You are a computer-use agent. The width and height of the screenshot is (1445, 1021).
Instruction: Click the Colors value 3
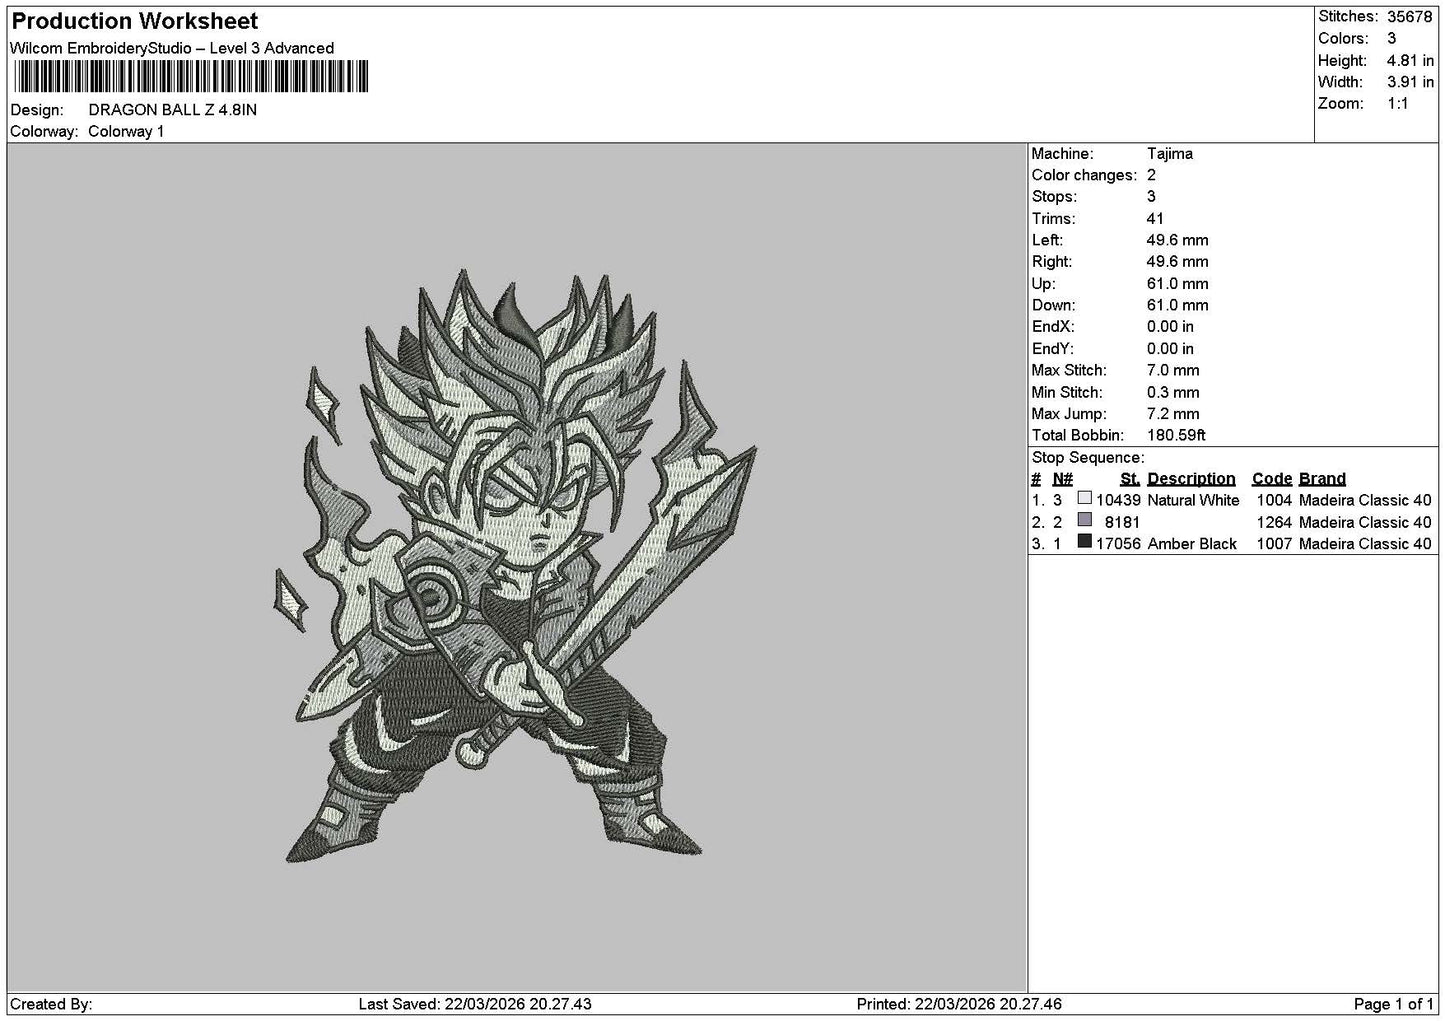(x=1391, y=39)
